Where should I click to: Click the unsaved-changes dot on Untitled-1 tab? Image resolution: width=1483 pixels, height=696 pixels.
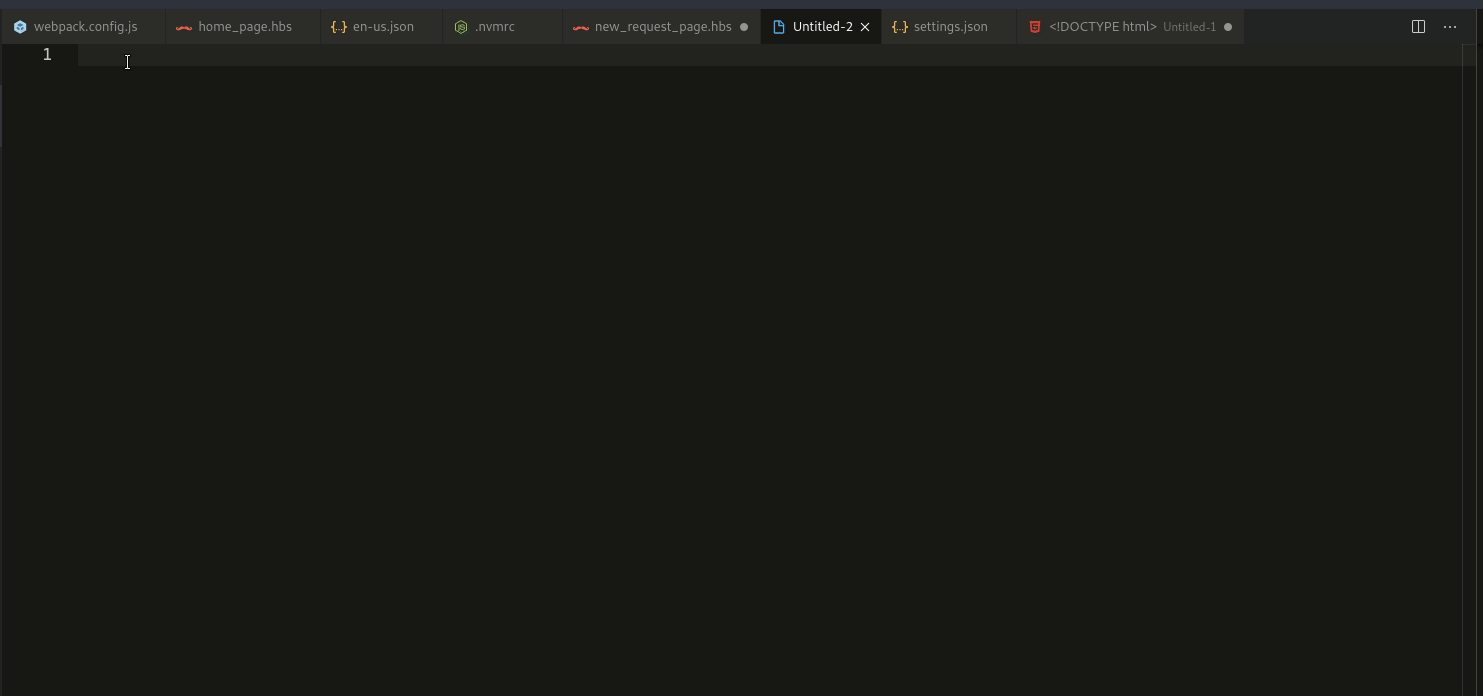pyautogui.click(x=1228, y=27)
